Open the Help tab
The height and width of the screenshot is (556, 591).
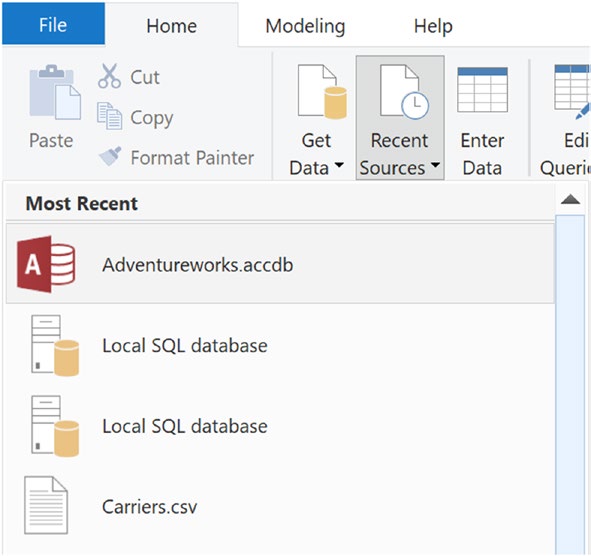433,26
